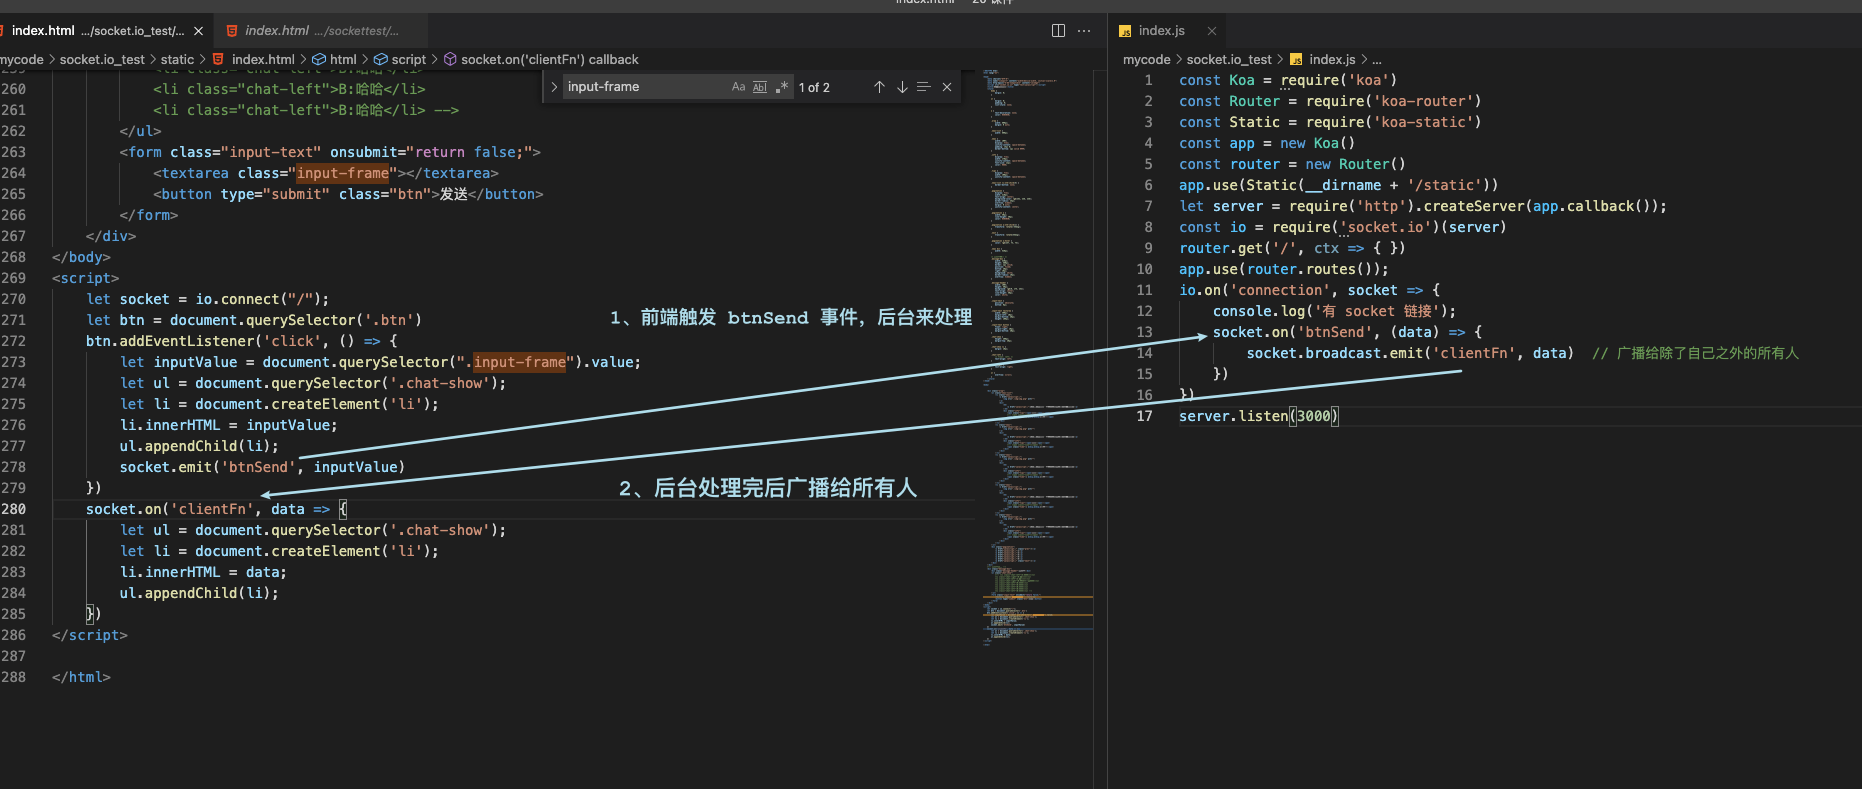Click the highlighted input-frame in textarea tag
Viewport: 1862px width, 789px height.
[342, 173]
